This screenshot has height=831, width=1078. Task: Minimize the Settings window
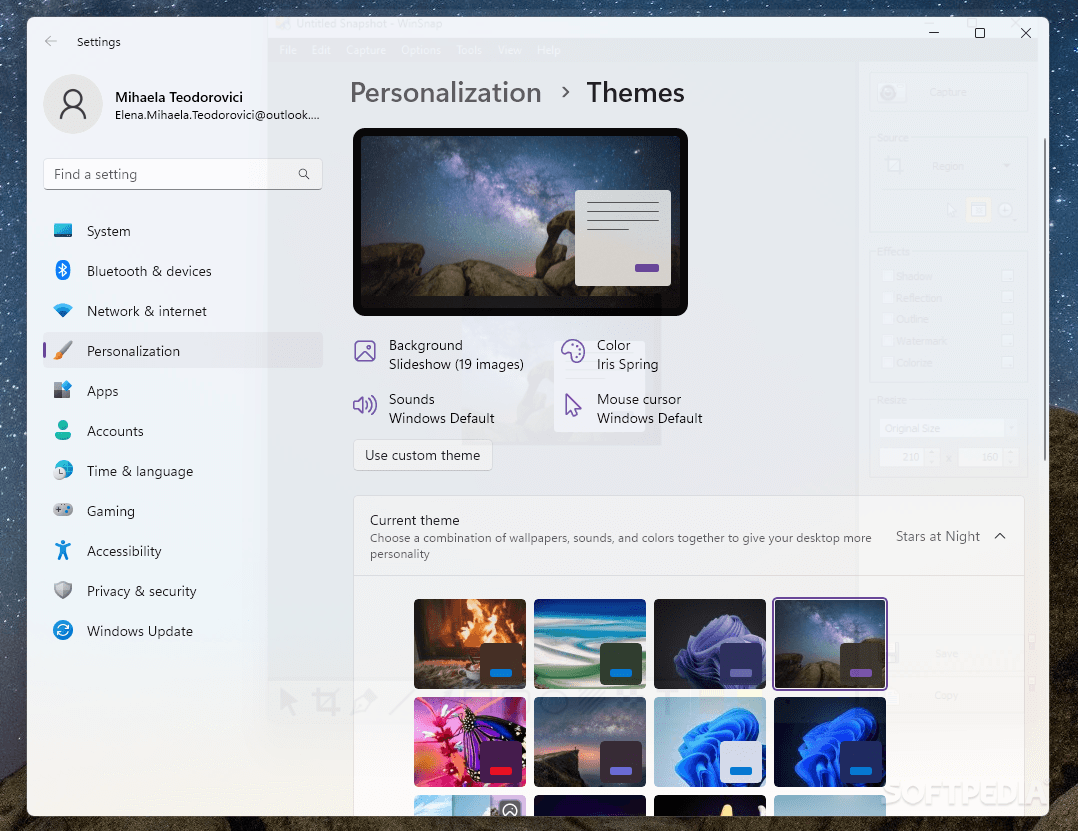[934, 32]
